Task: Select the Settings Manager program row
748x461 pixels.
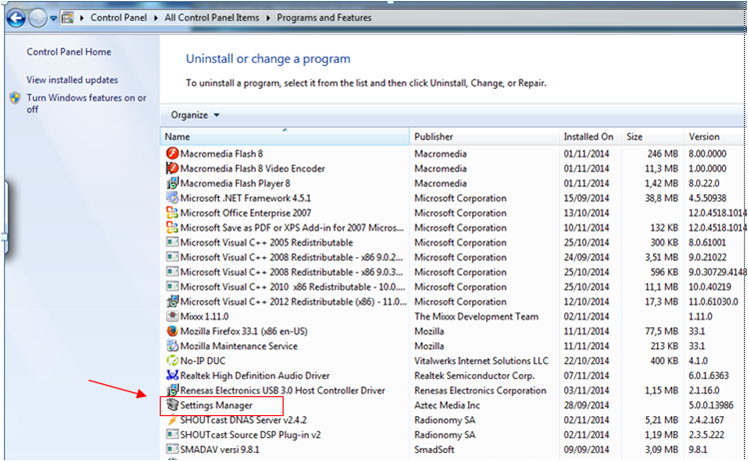Action: pos(452,405)
